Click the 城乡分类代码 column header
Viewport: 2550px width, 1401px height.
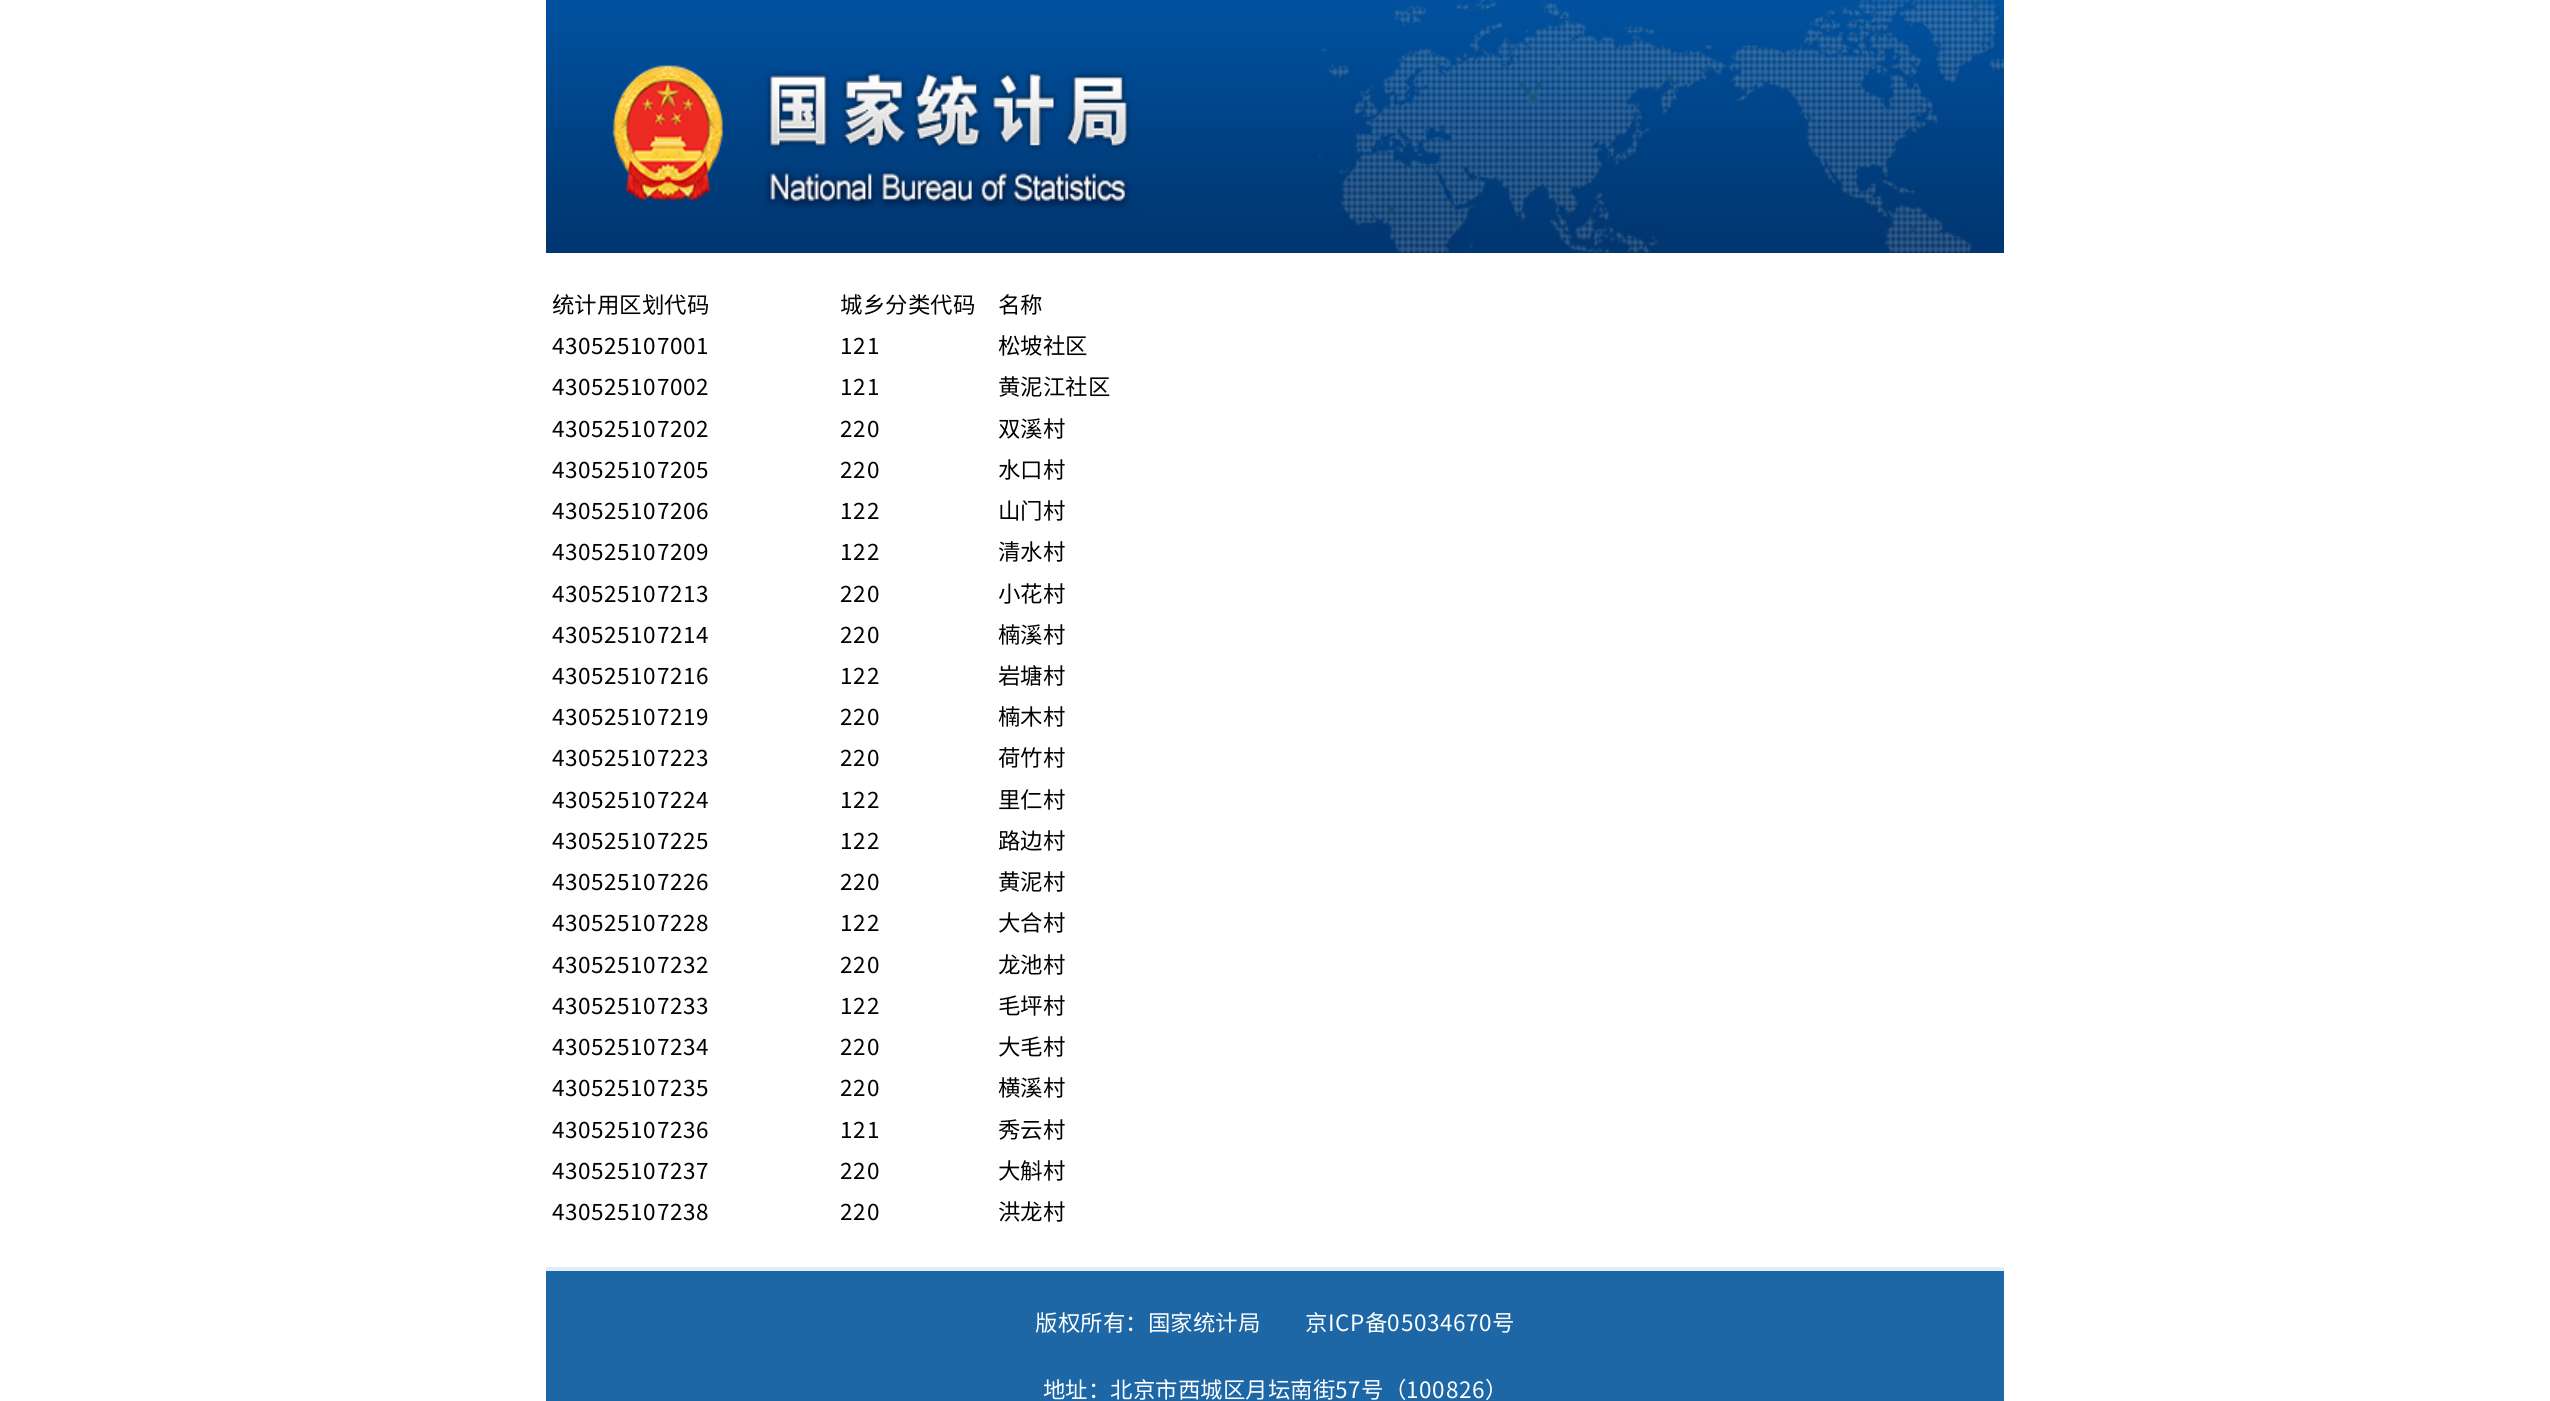pos(907,305)
